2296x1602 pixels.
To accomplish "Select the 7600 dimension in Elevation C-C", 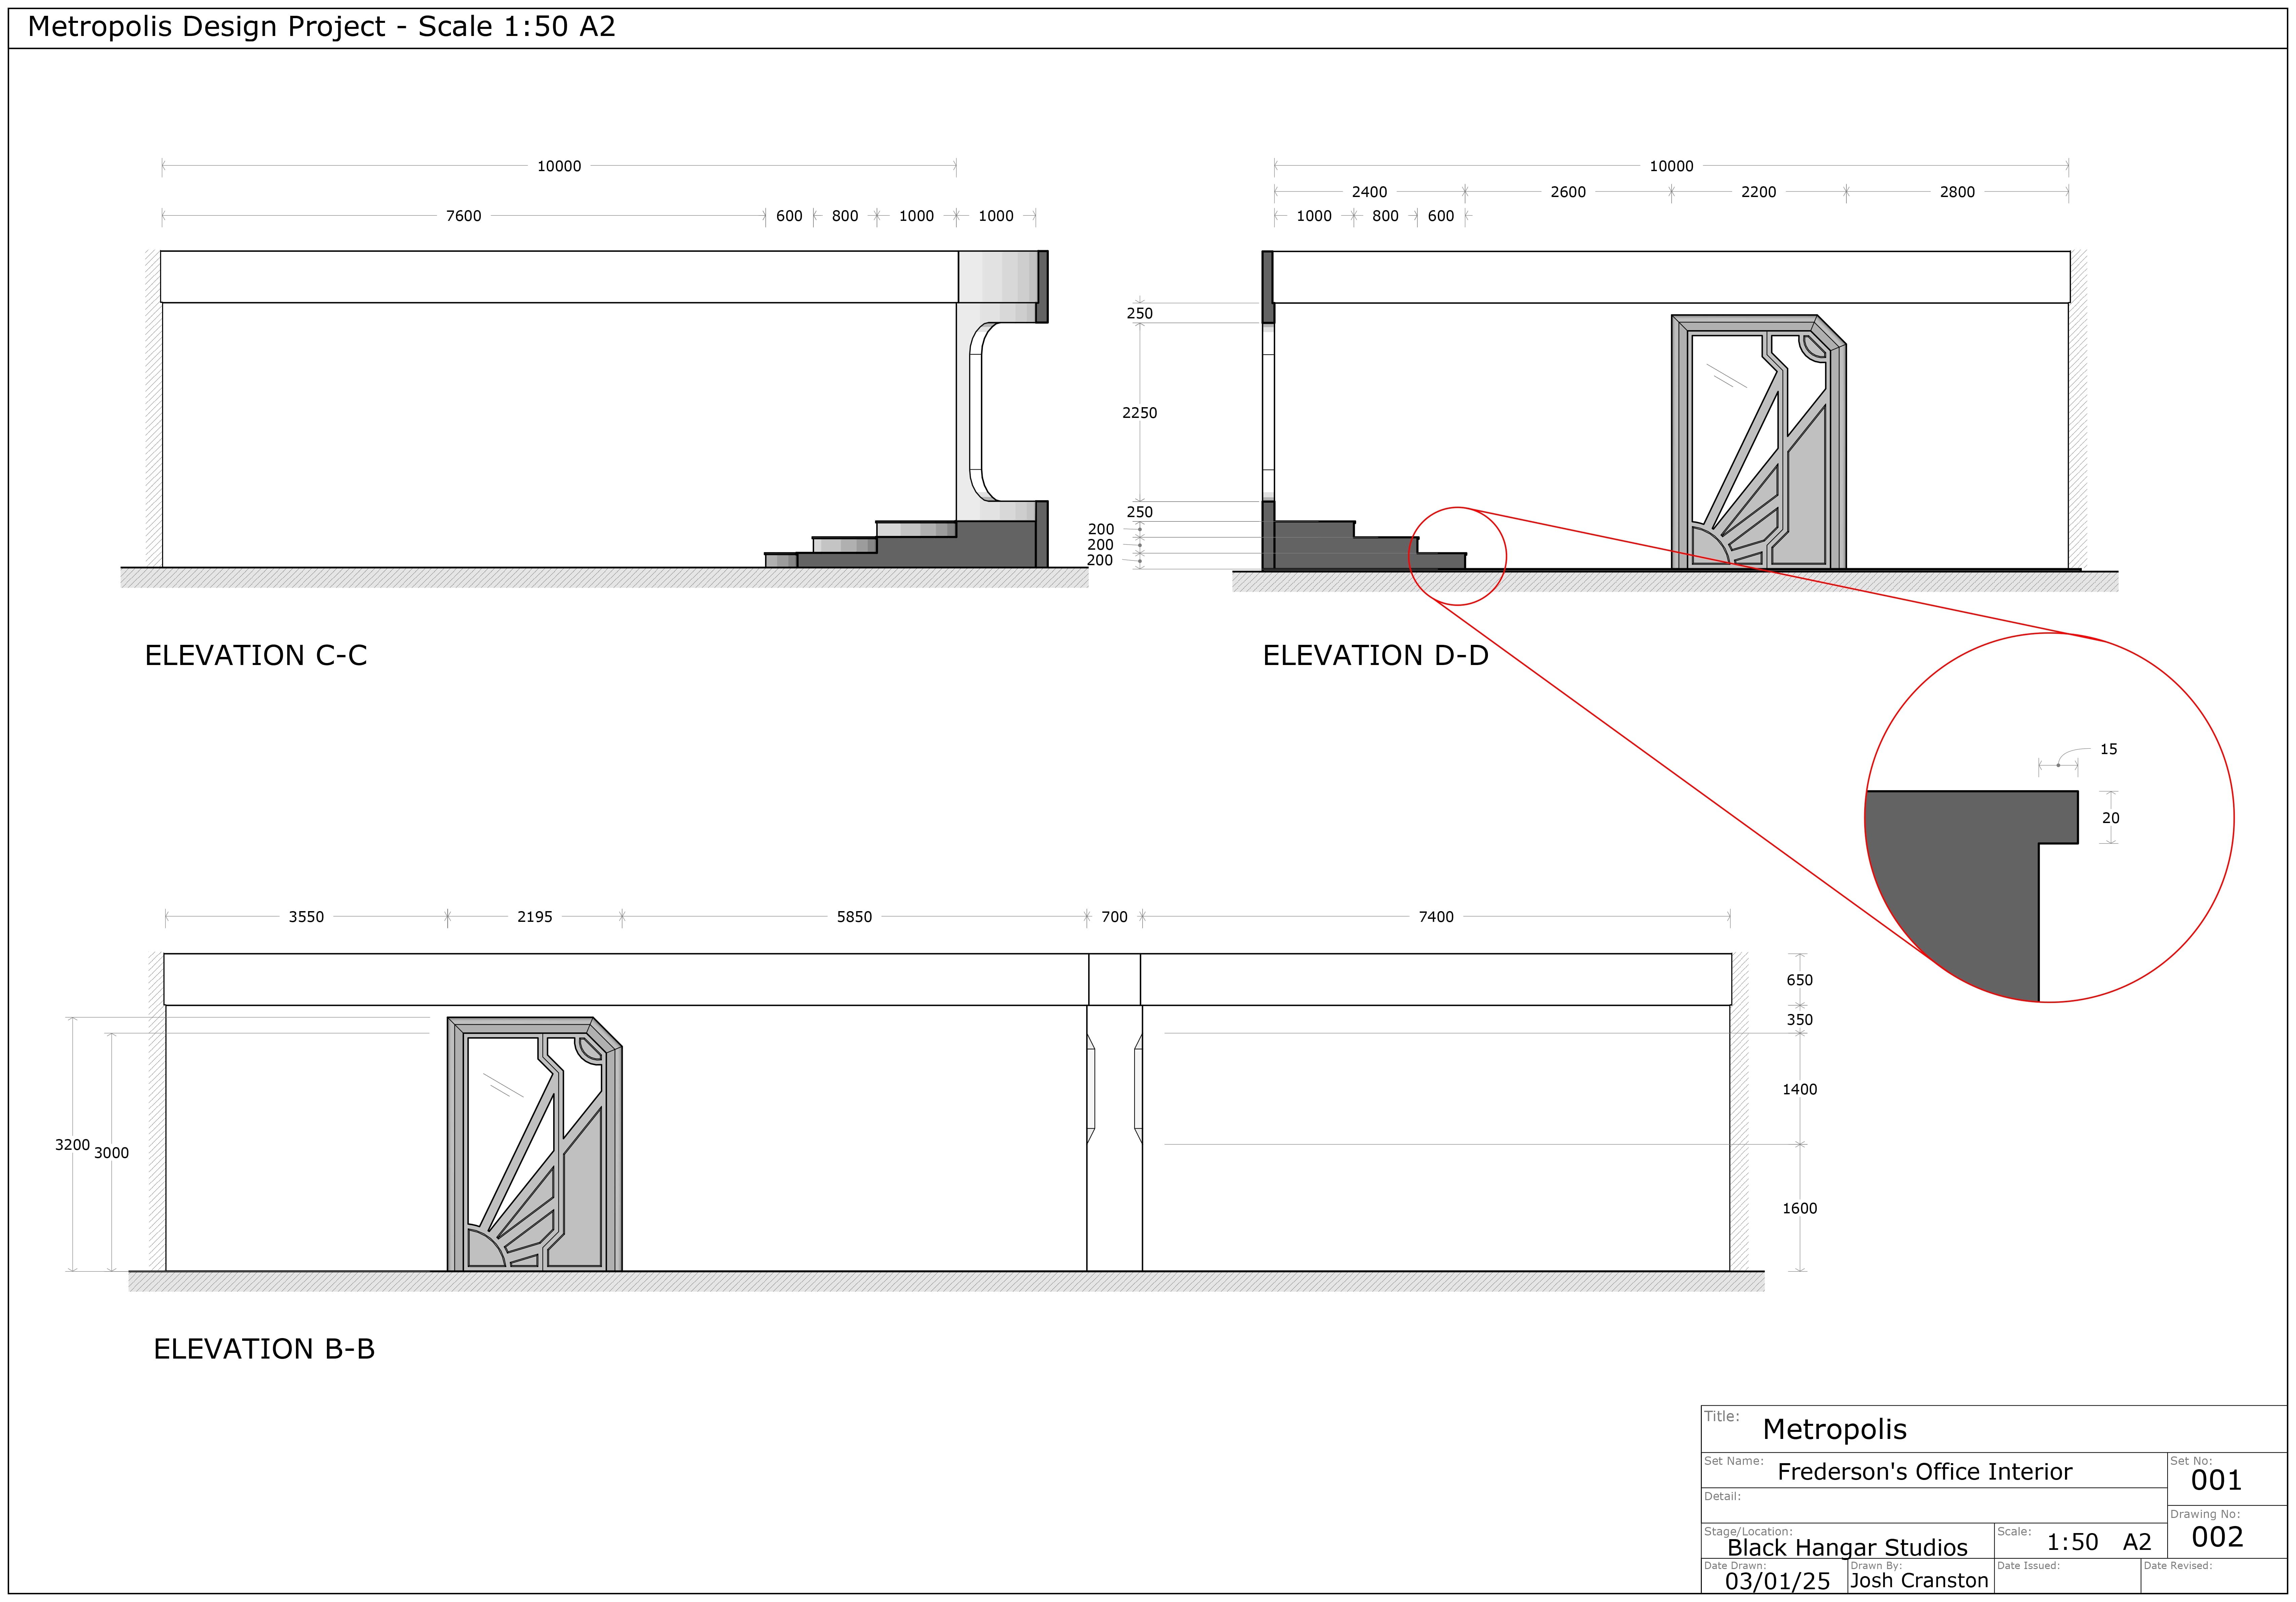I will click(x=463, y=216).
